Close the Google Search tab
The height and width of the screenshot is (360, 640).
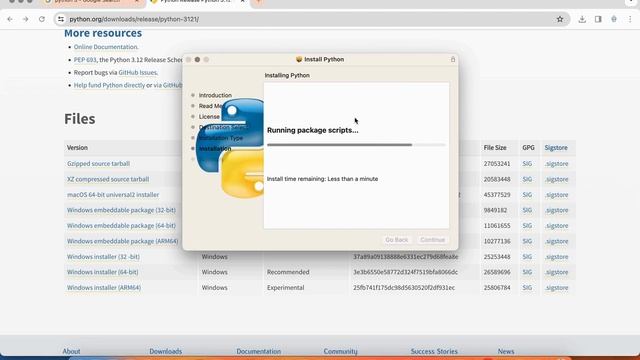click(x=137, y=2)
